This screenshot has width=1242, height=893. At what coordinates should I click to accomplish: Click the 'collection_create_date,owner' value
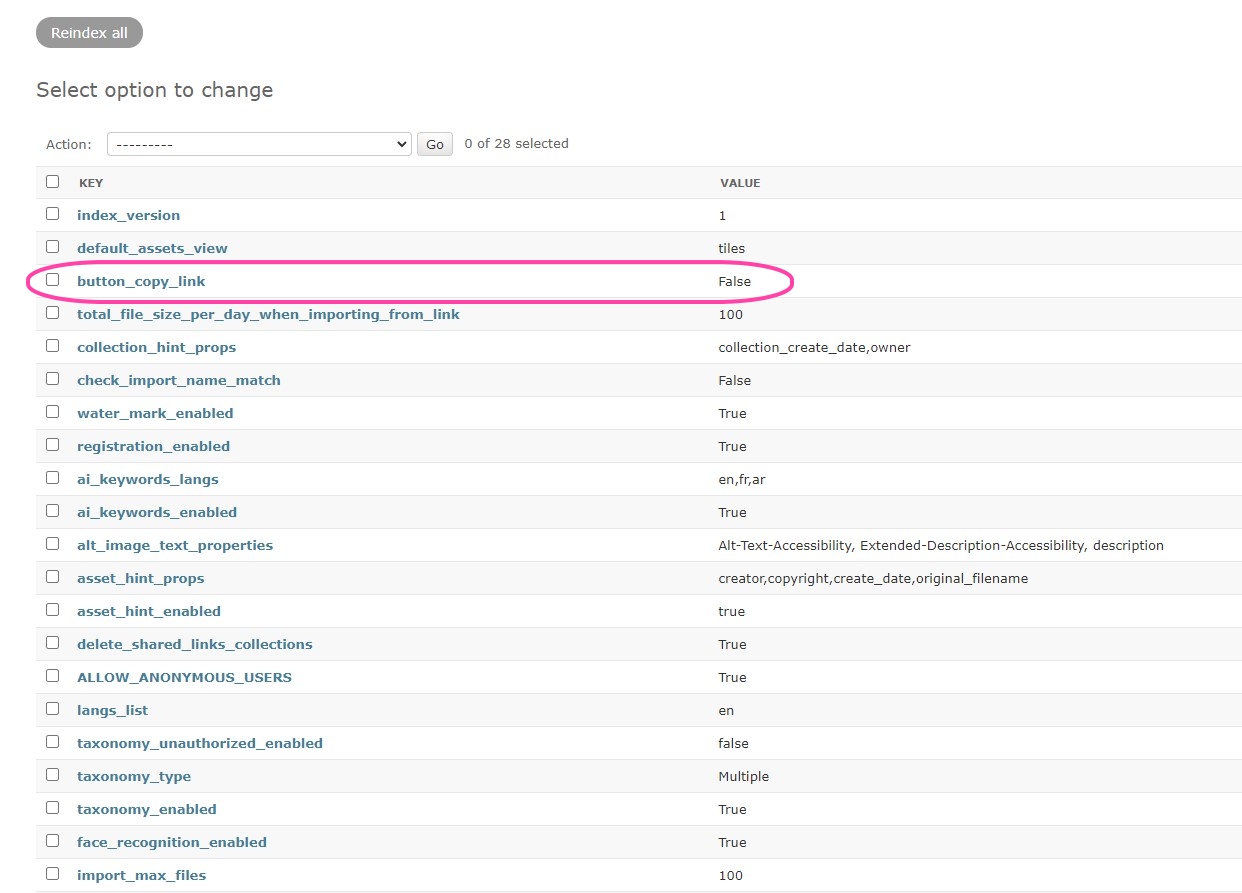pyautogui.click(x=814, y=347)
